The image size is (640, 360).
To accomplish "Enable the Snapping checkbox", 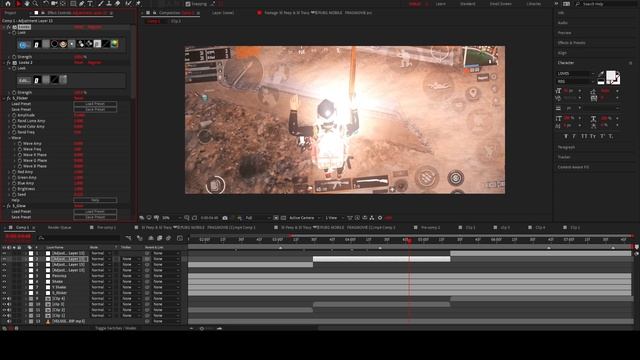I will [x=188, y=4].
